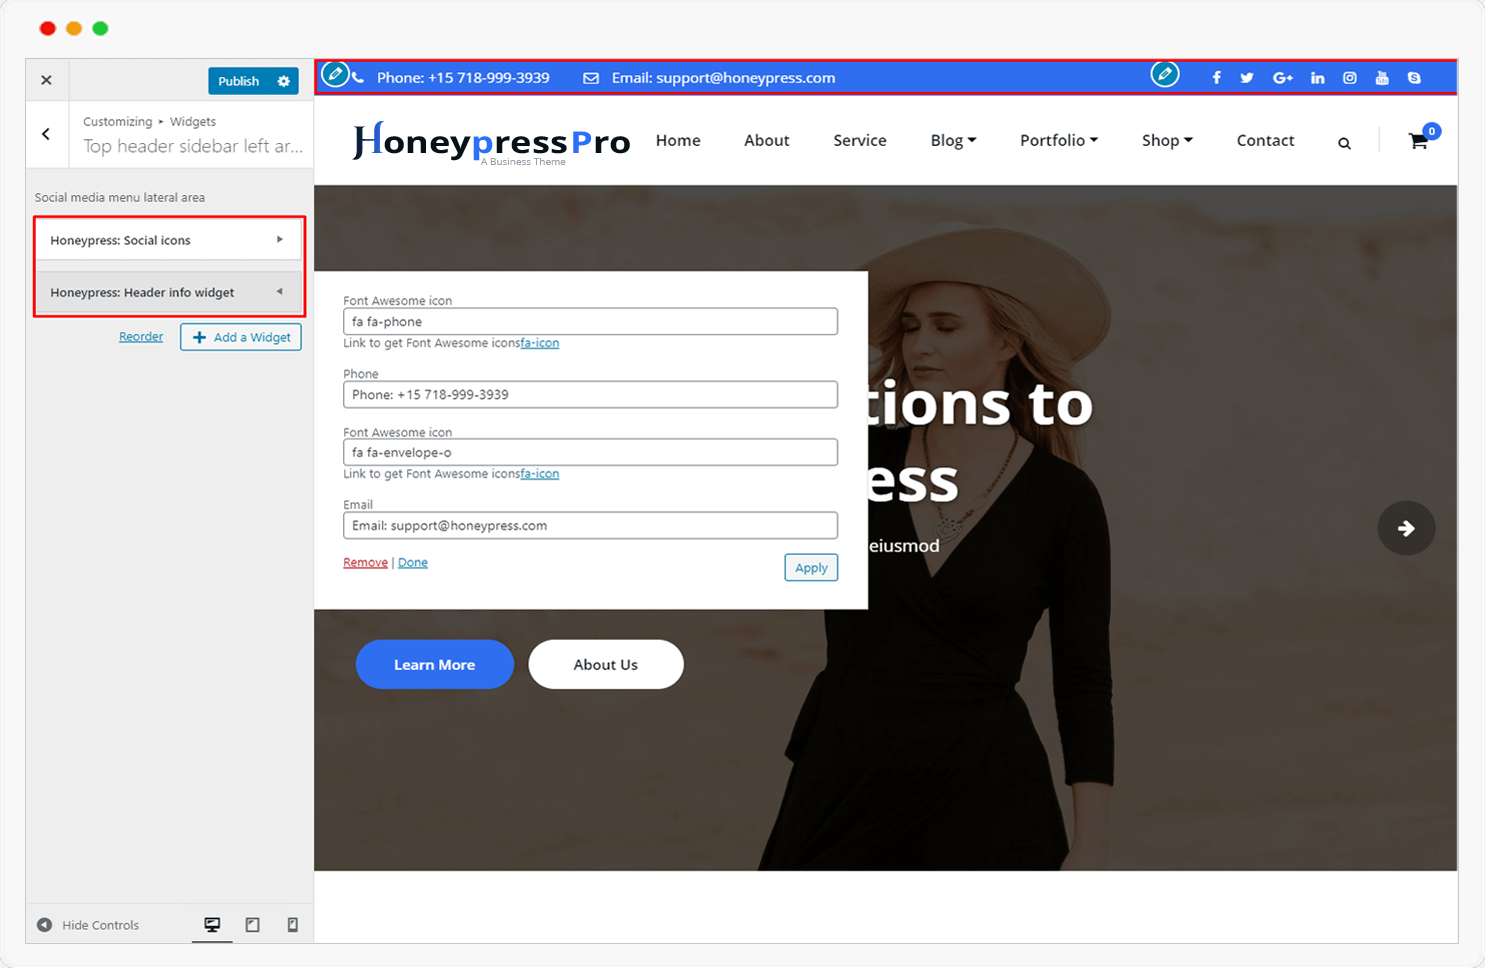Switch to mobile preview mode
Viewport: 1485px width, 968px height.
(x=292, y=925)
